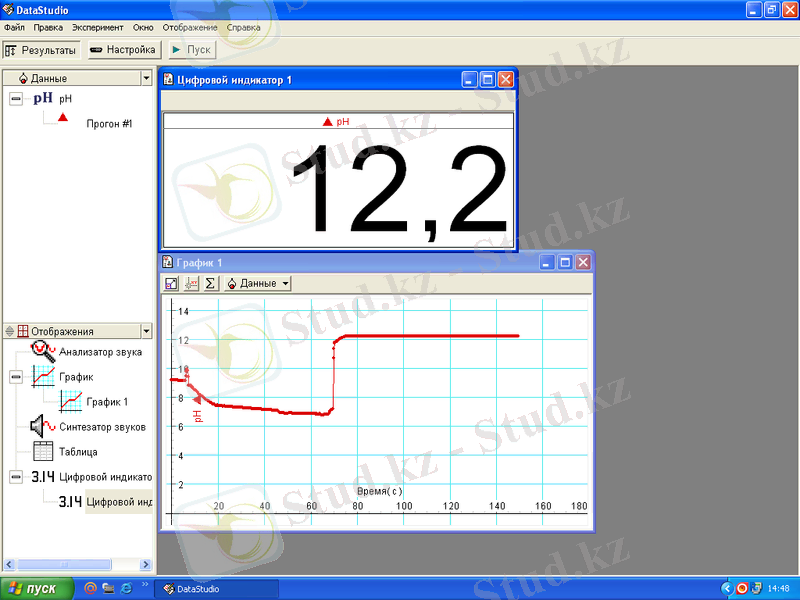This screenshot has width=800, height=600.
Task: Click the bold pH sensor icon
Action: tap(42, 98)
